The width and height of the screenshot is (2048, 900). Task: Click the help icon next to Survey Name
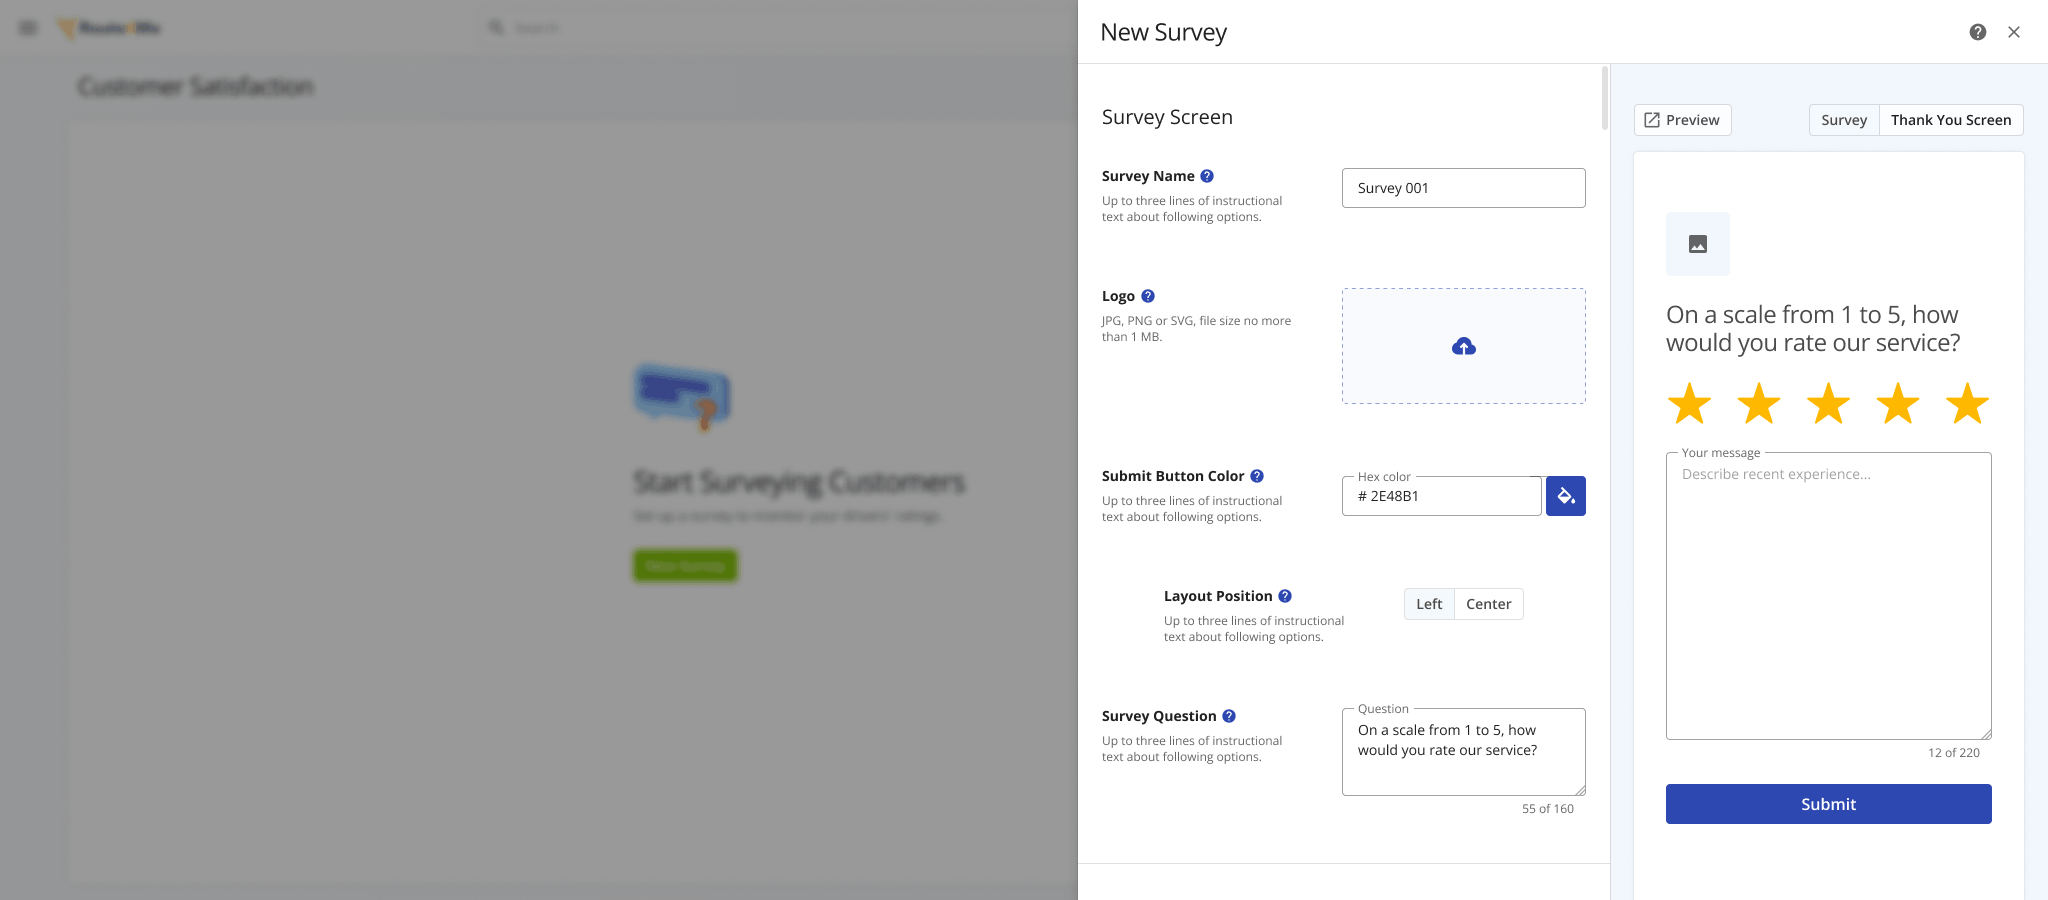click(x=1207, y=176)
